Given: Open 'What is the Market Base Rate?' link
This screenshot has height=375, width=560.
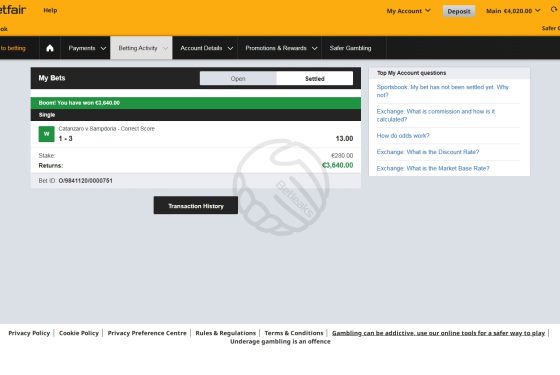Looking at the screenshot, I should click(433, 169).
